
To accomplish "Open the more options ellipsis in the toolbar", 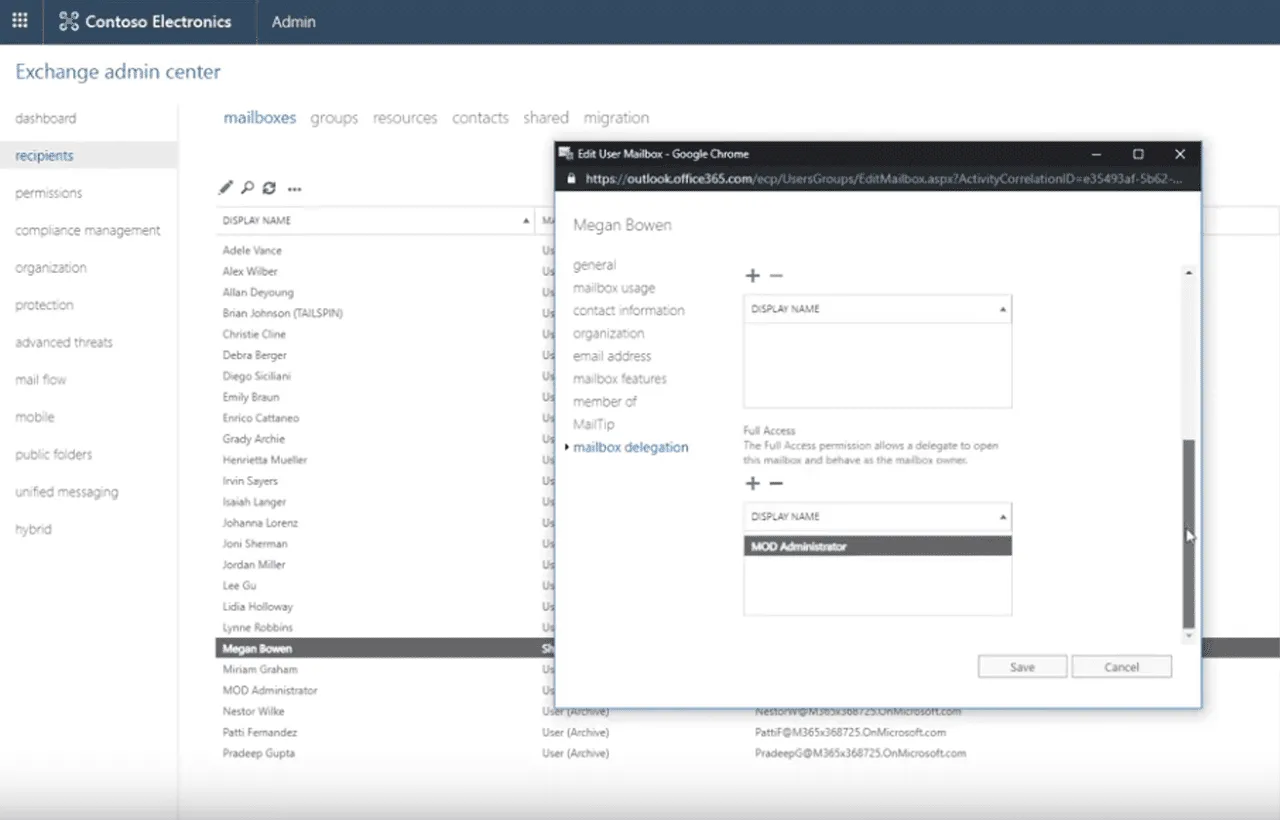I will [x=294, y=188].
